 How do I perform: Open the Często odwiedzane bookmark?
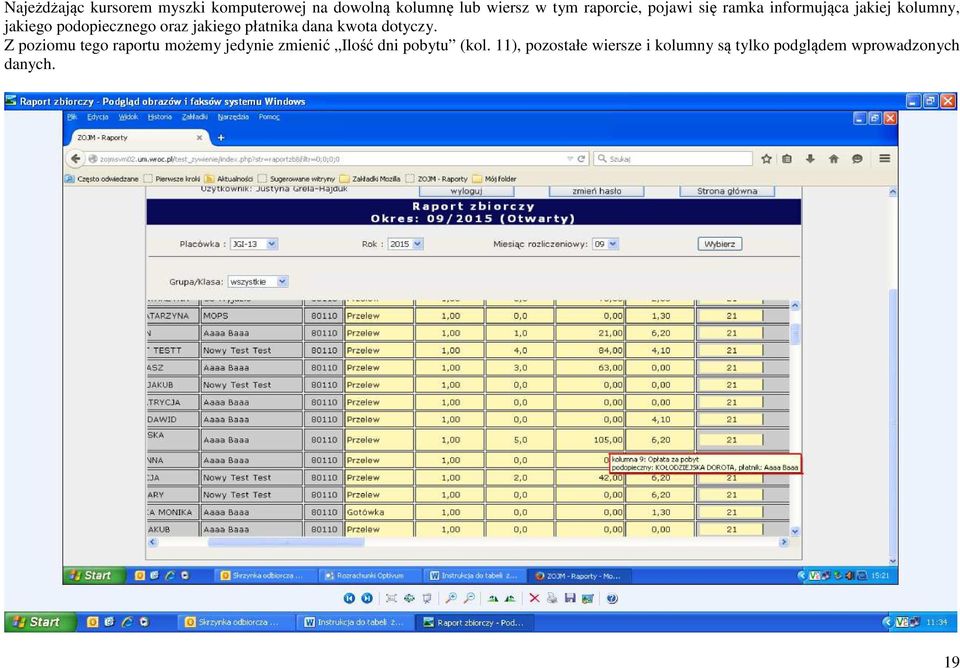click(102, 179)
